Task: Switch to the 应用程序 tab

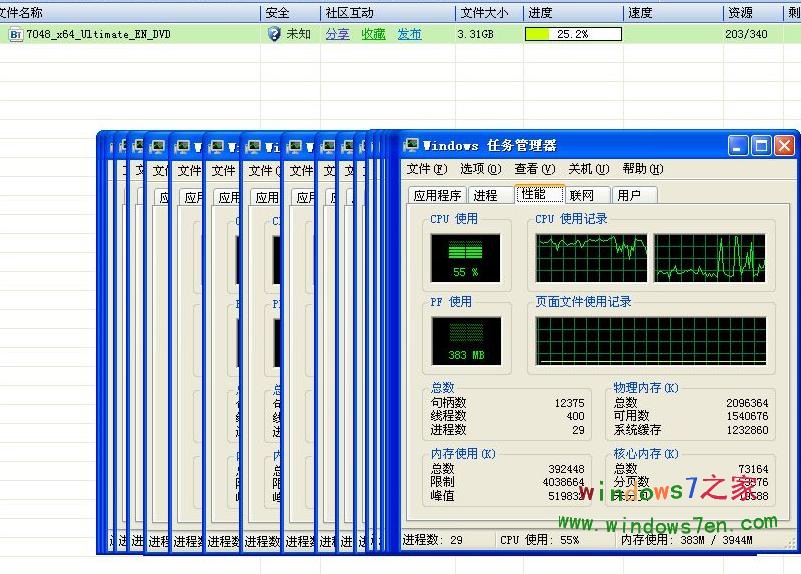Action: [438, 195]
